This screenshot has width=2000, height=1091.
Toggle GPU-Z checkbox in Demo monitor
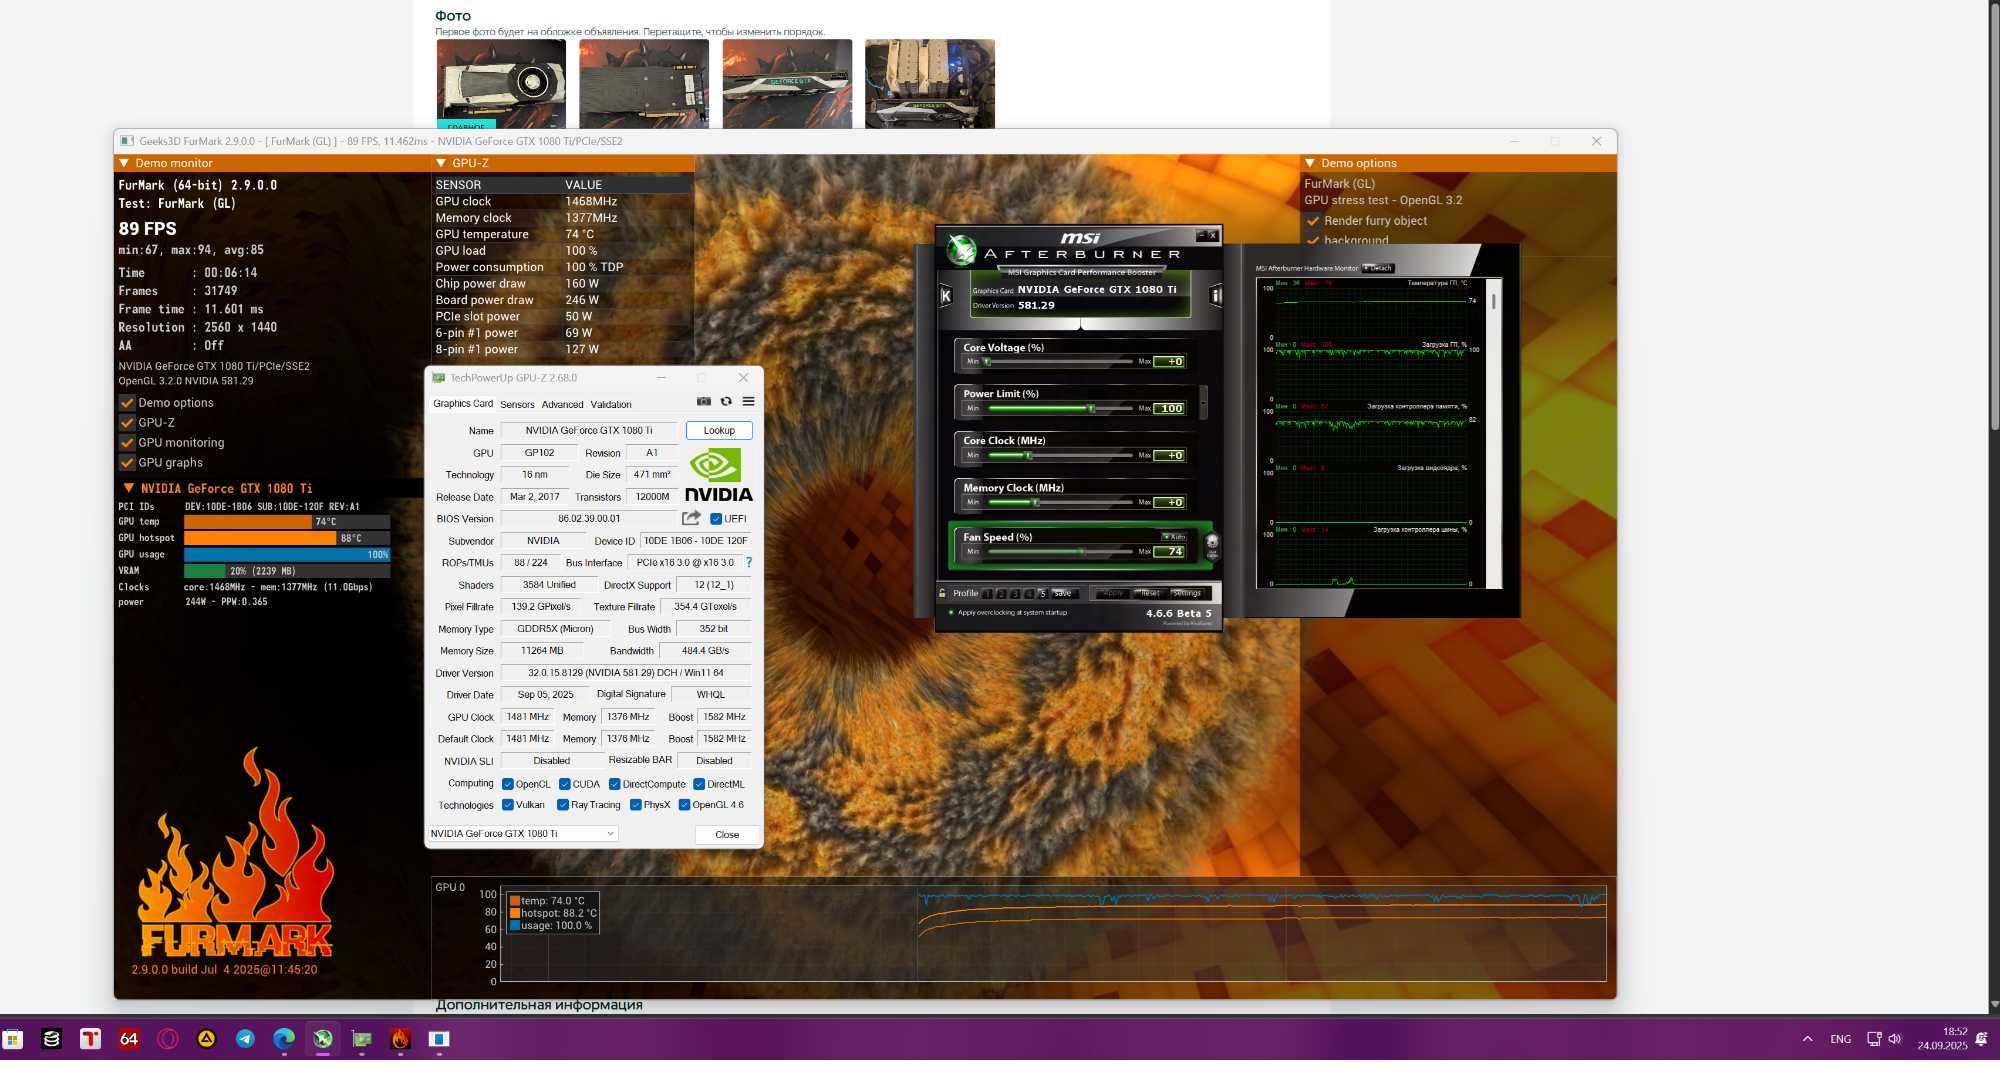[x=127, y=422]
